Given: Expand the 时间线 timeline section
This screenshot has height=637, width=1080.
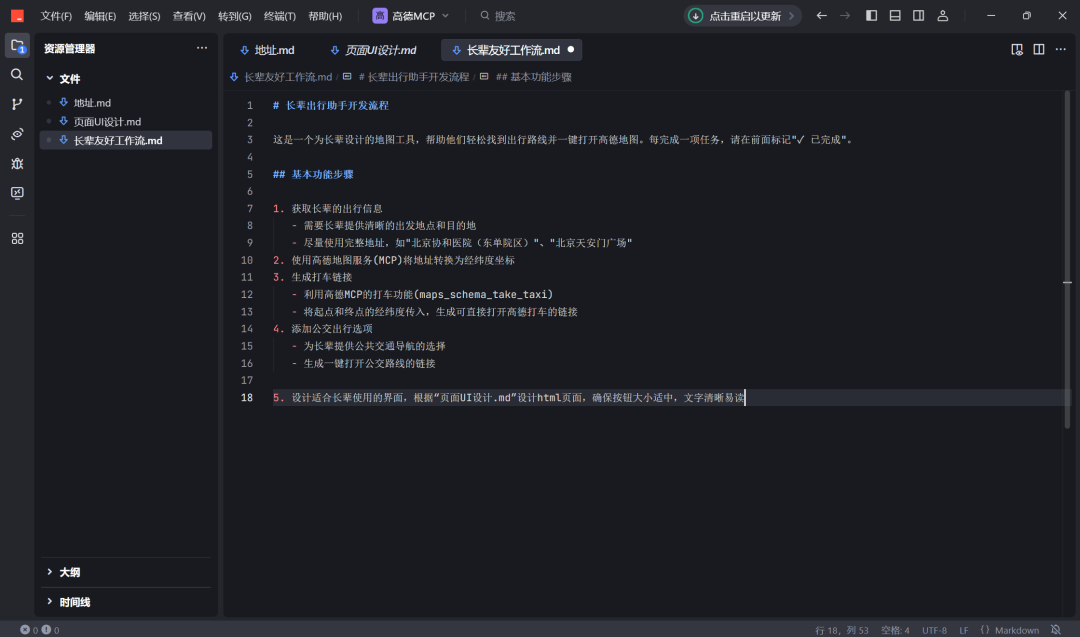Looking at the screenshot, I should [50, 601].
